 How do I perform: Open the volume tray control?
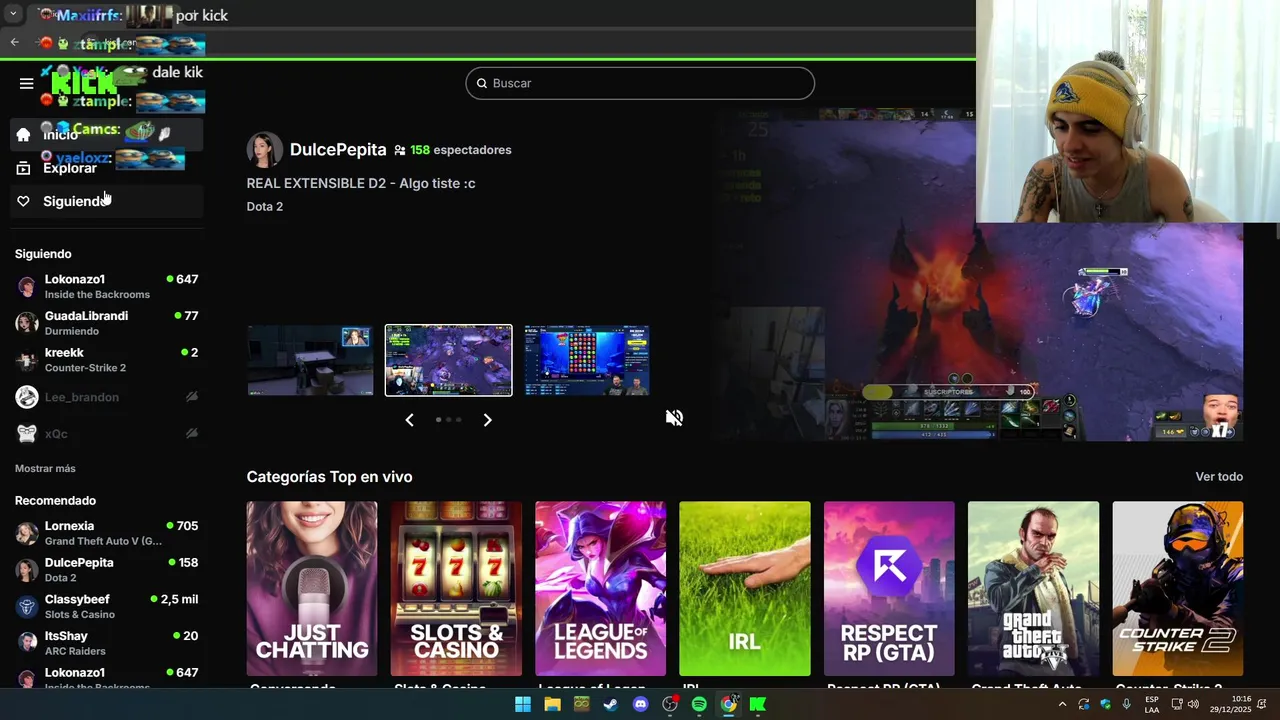[1193, 704]
